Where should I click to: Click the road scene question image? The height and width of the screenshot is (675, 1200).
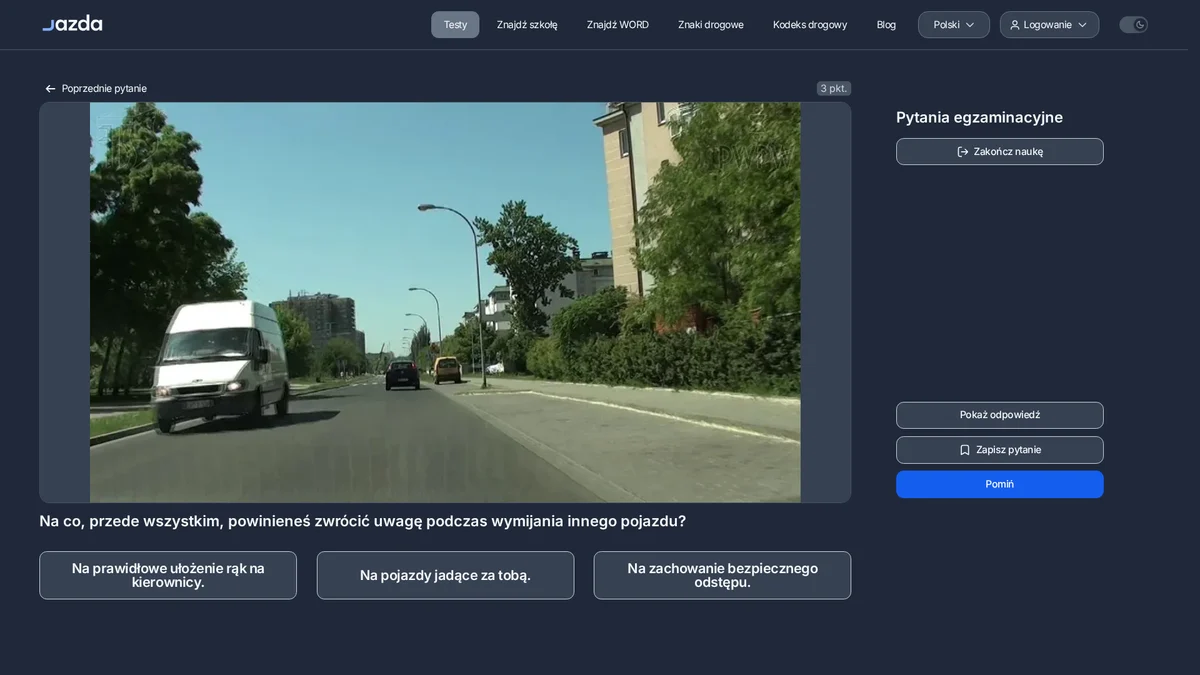point(445,302)
